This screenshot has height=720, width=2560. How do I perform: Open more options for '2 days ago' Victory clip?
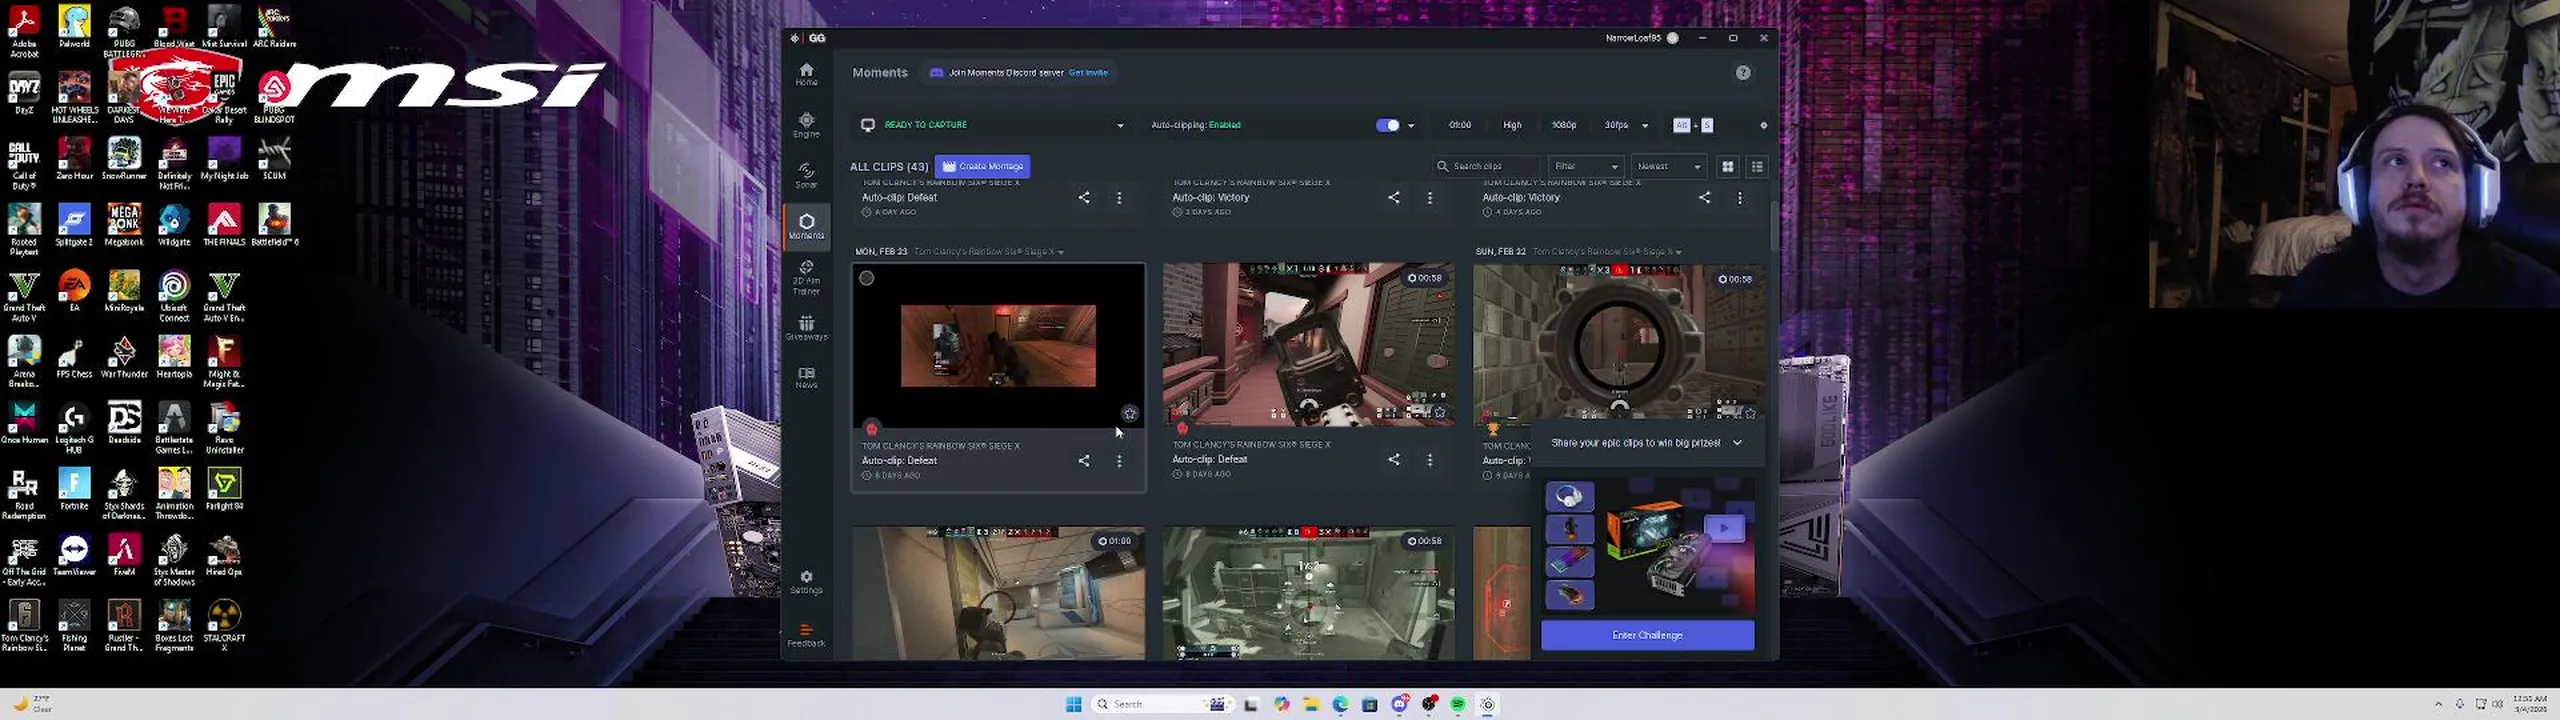click(x=1430, y=198)
